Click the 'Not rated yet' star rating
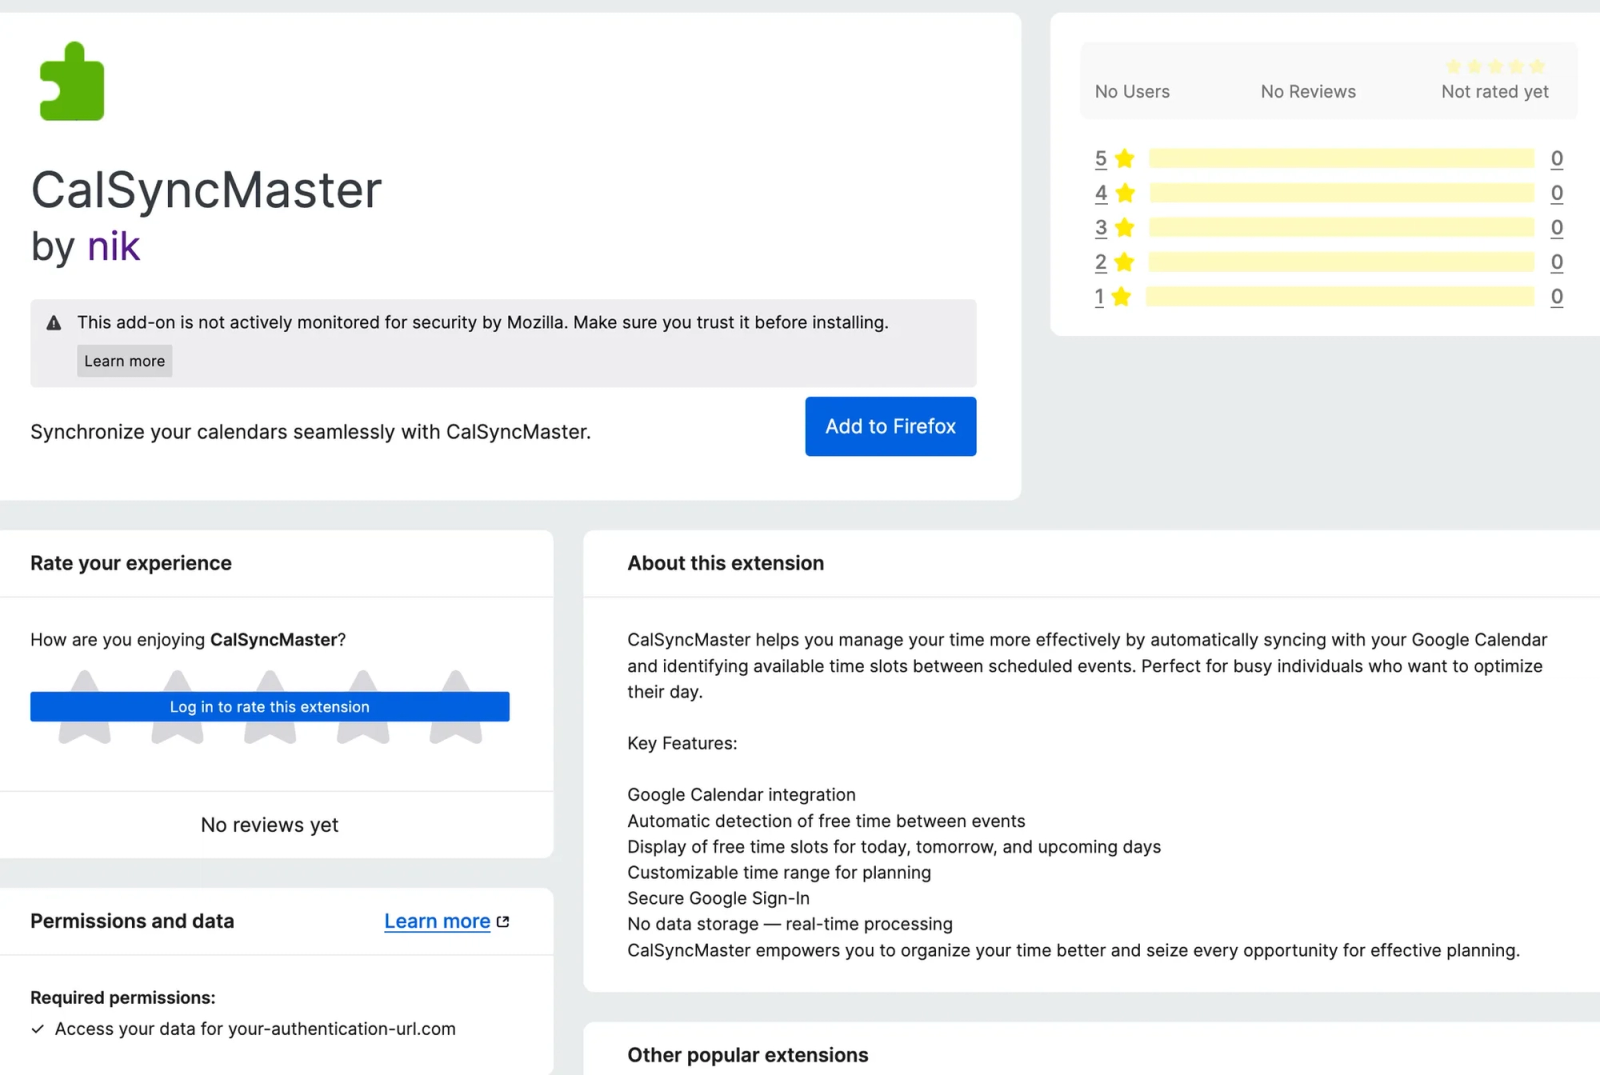 (x=1495, y=67)
